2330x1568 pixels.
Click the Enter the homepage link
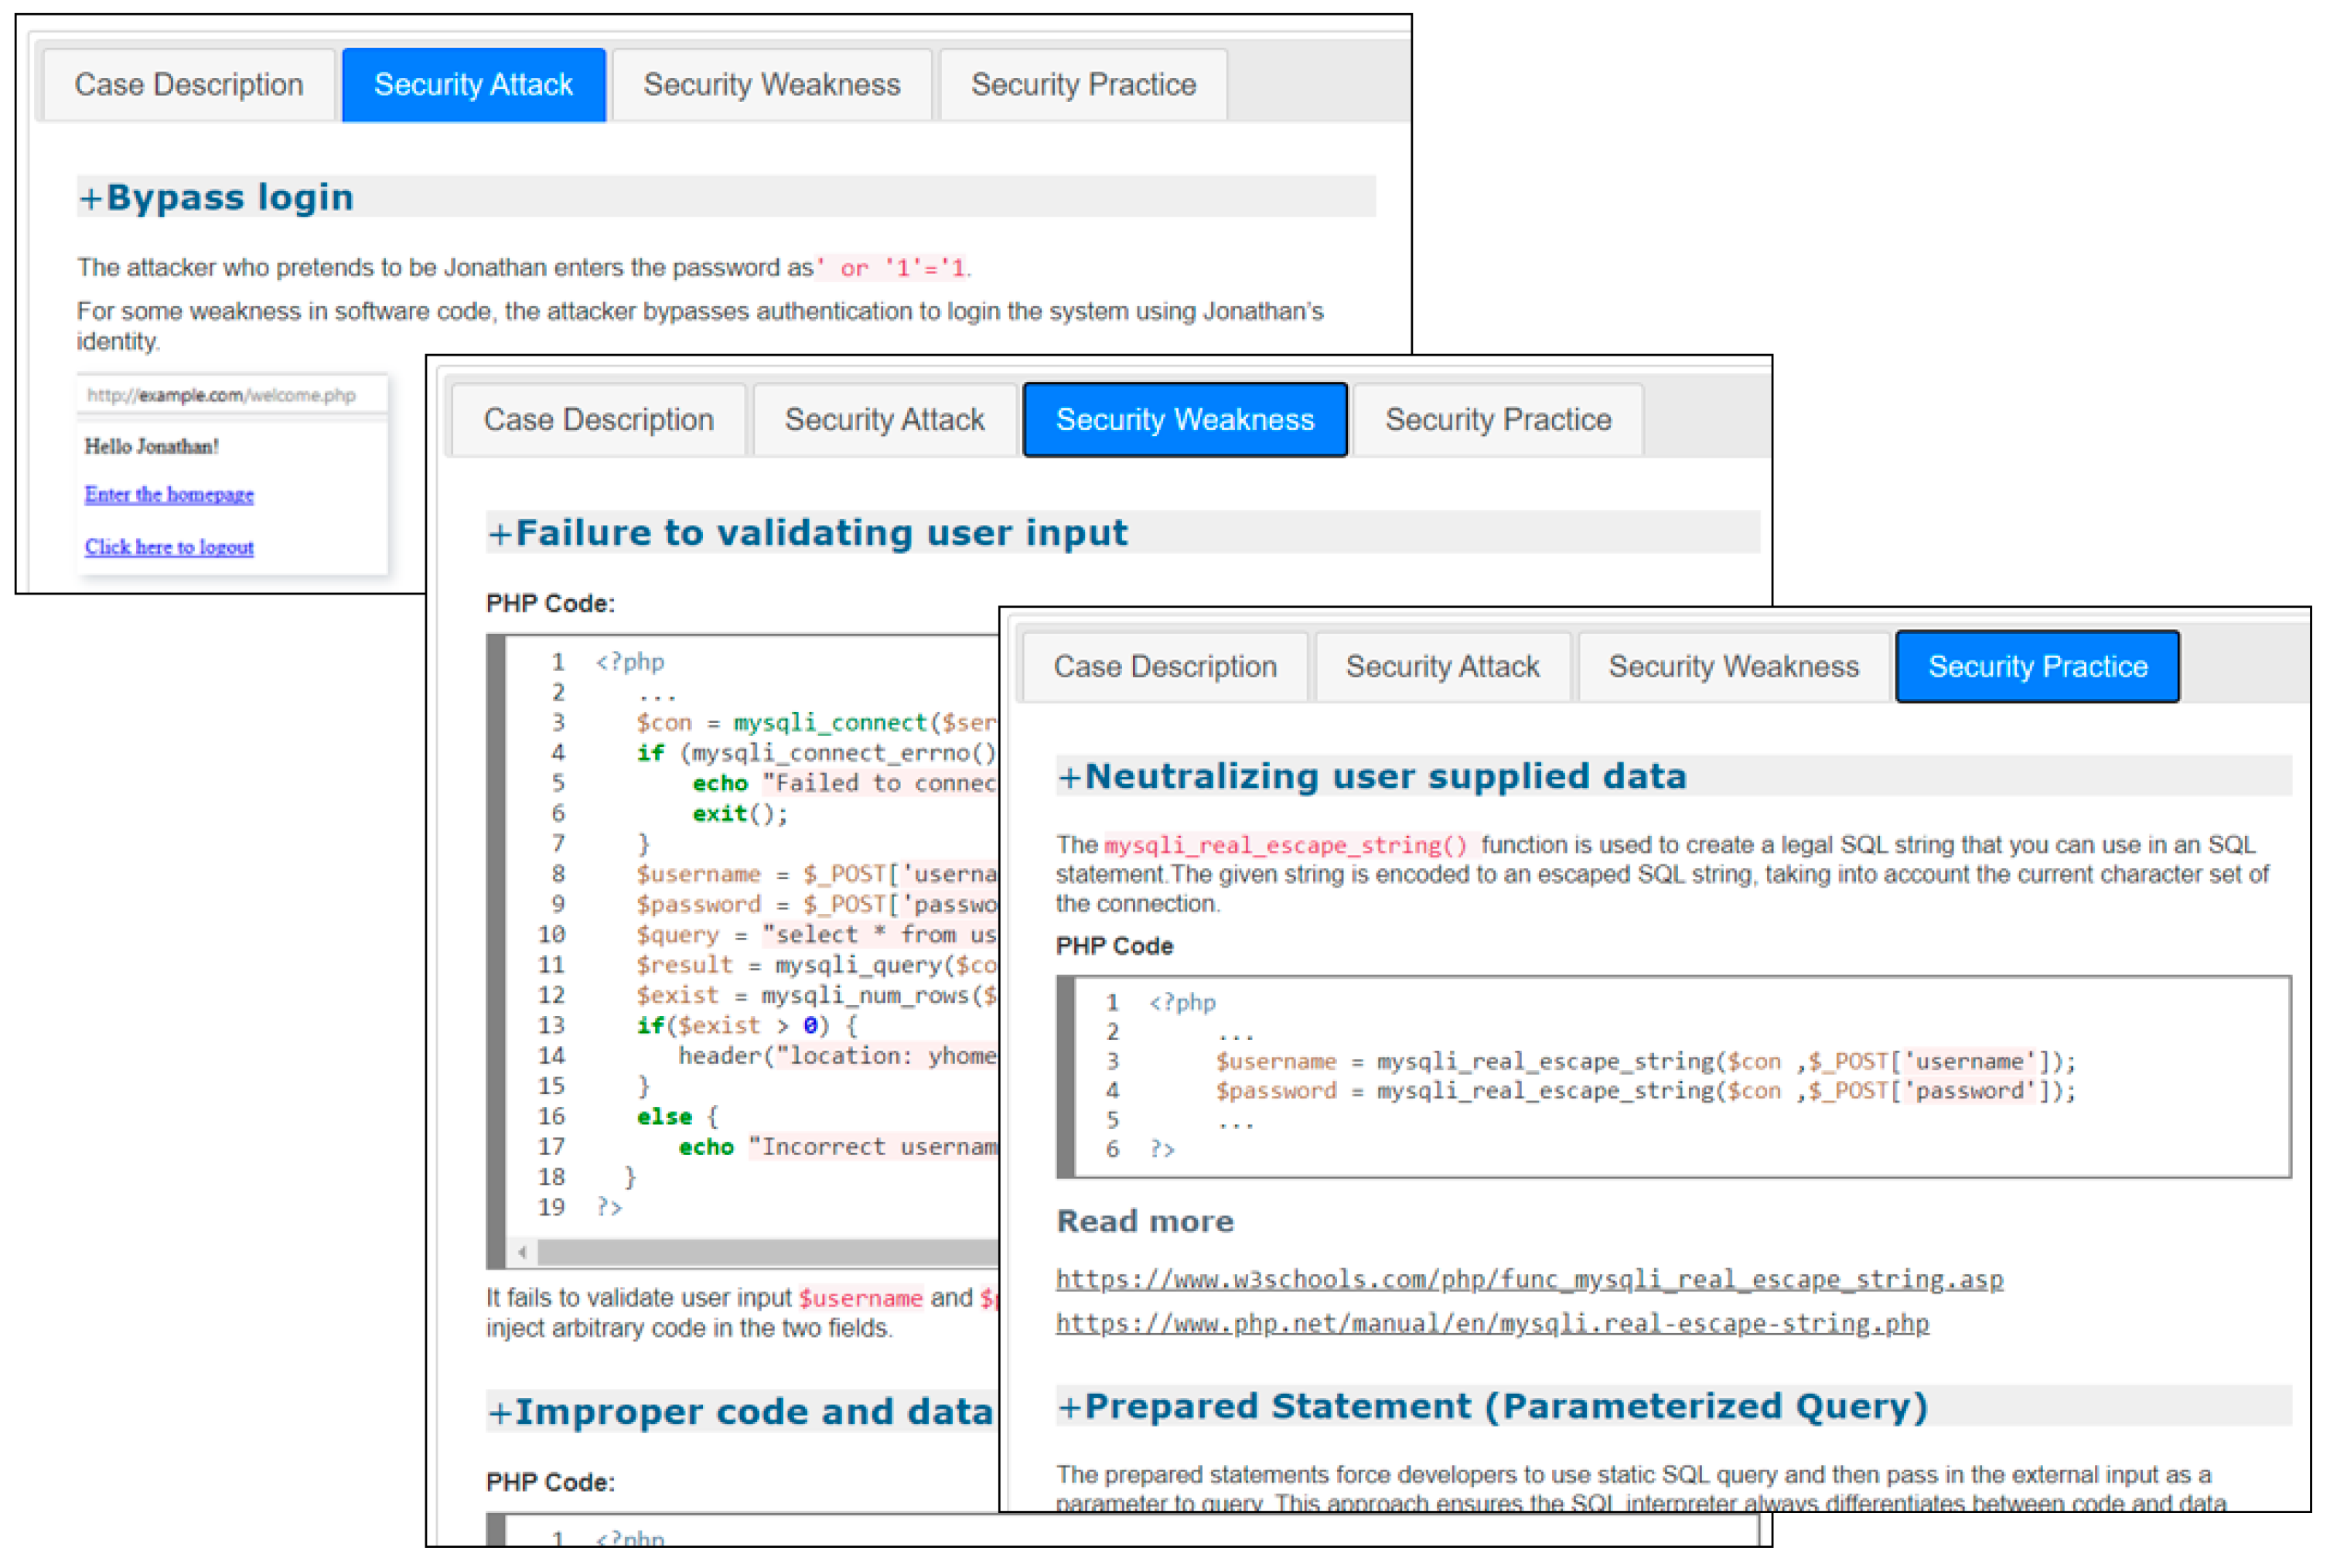[169, 494]
